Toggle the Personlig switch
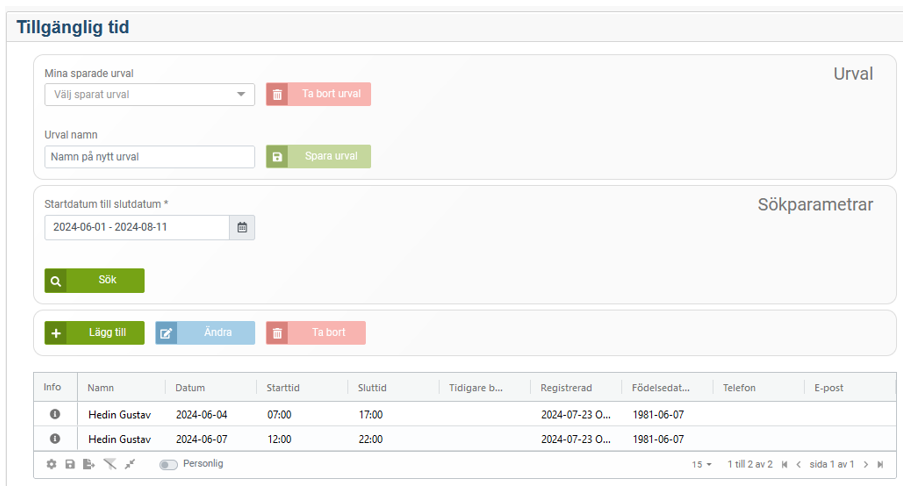The image size is (903, 488). tap(168, 465)
